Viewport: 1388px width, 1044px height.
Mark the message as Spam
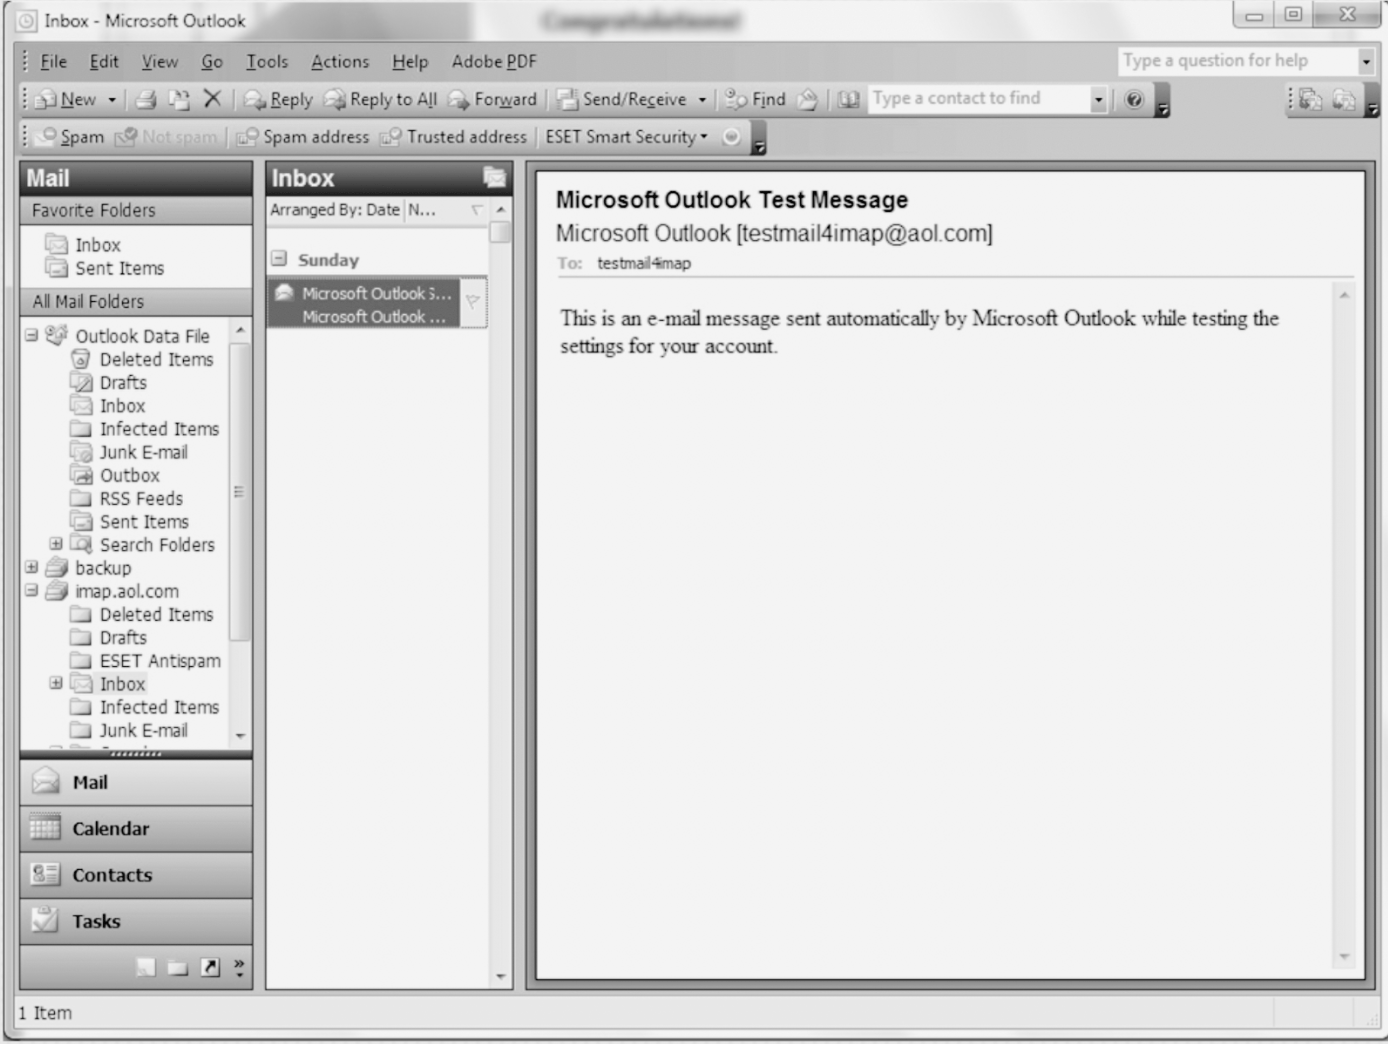(70, 137)
